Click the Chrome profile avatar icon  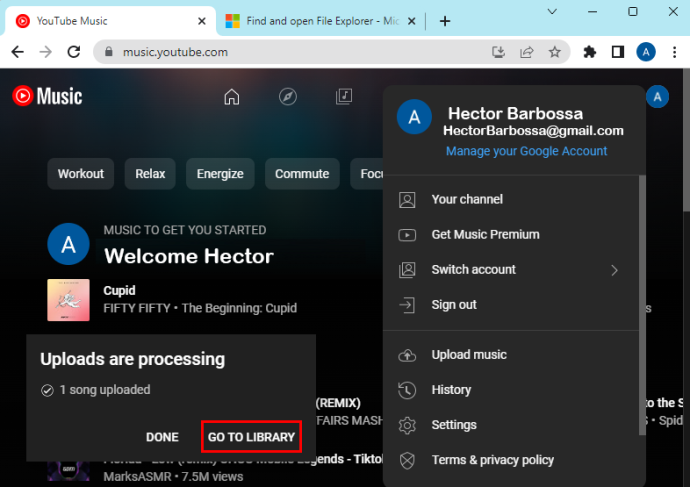tap(646, 52)
